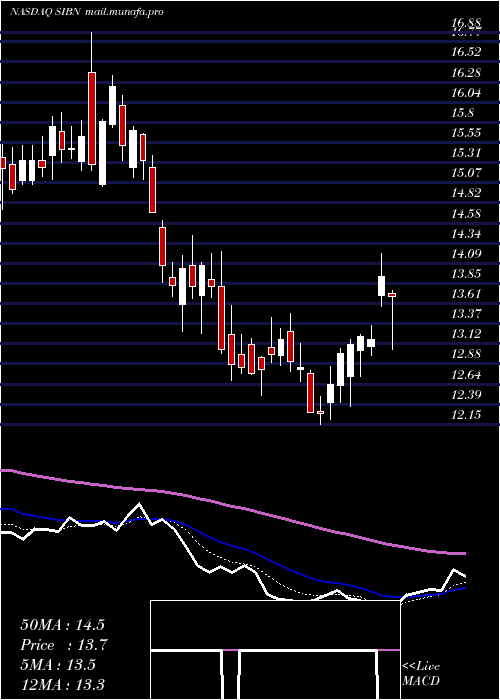Click the 13.37 price axis label

click(x=466, y=313)
